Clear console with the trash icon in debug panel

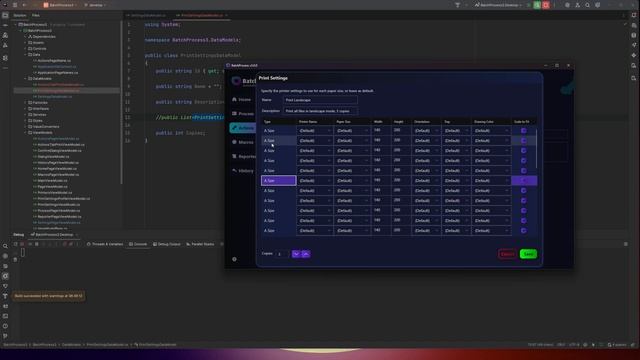16,260
